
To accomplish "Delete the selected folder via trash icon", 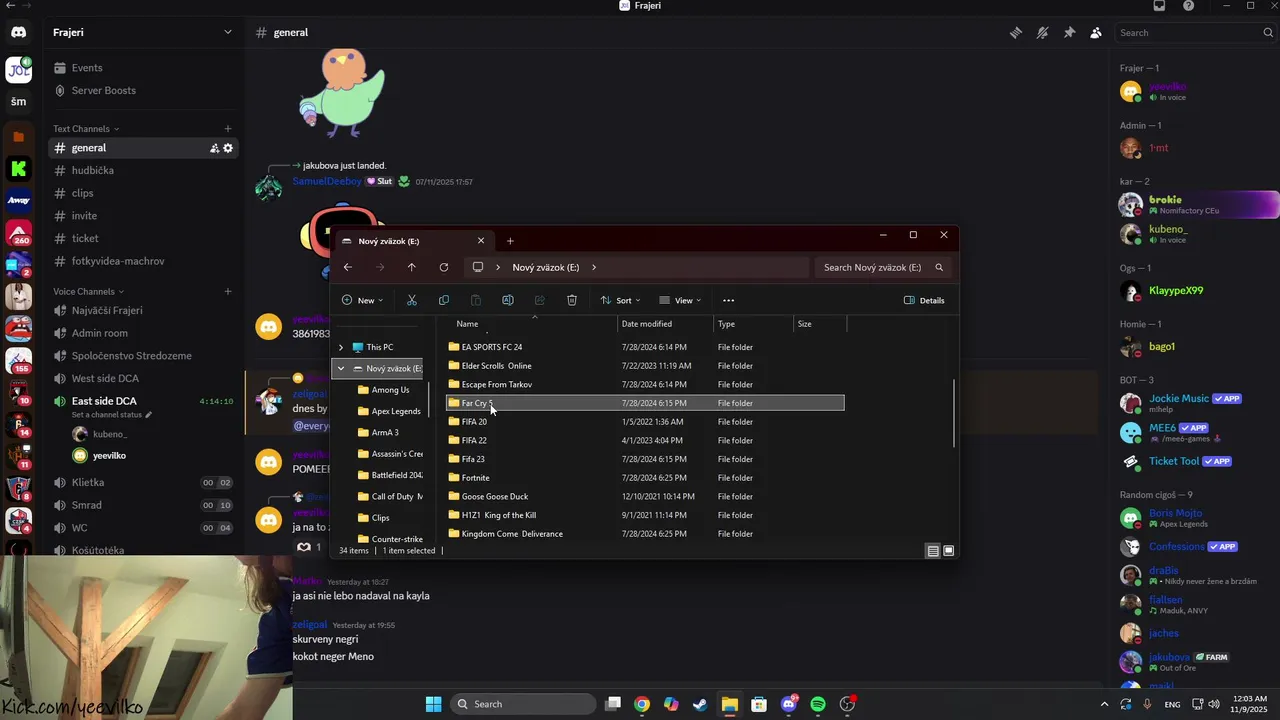I will (x=572, y=300).
